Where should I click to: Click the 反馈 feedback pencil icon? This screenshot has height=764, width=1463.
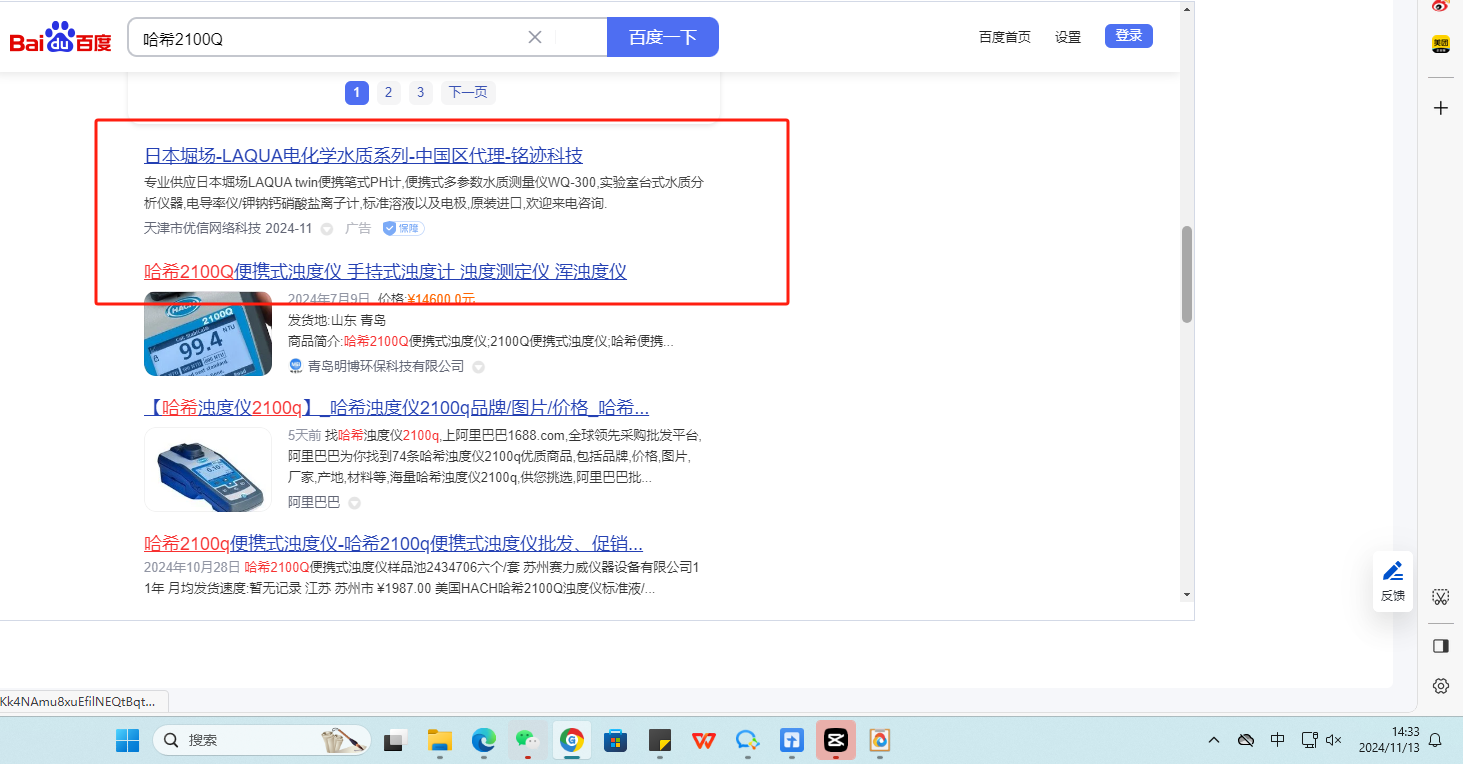click(1392, 572)
